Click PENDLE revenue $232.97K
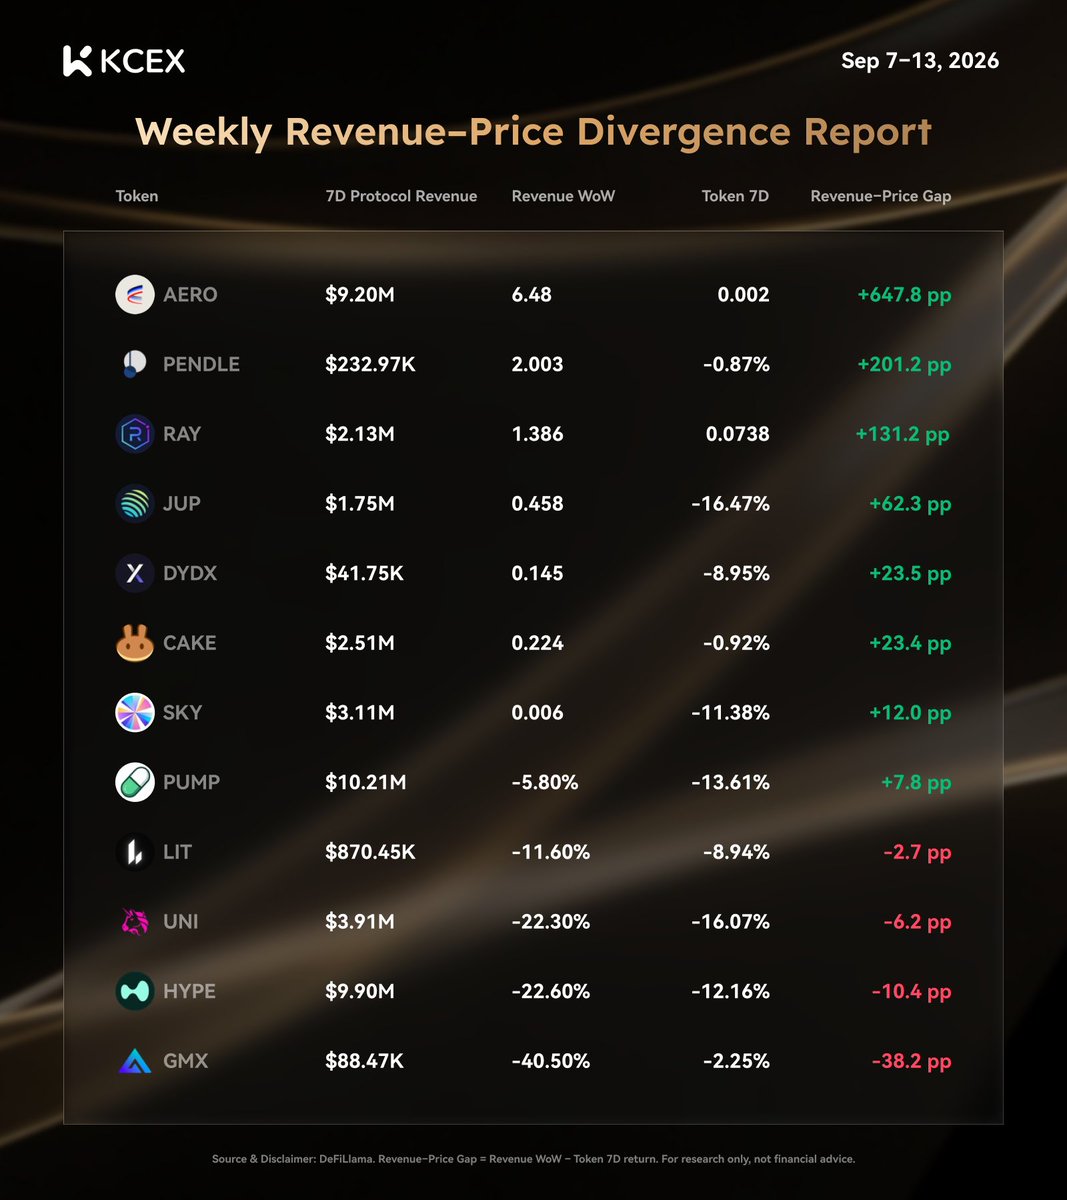1067x1200 pixels. [370, 364]
